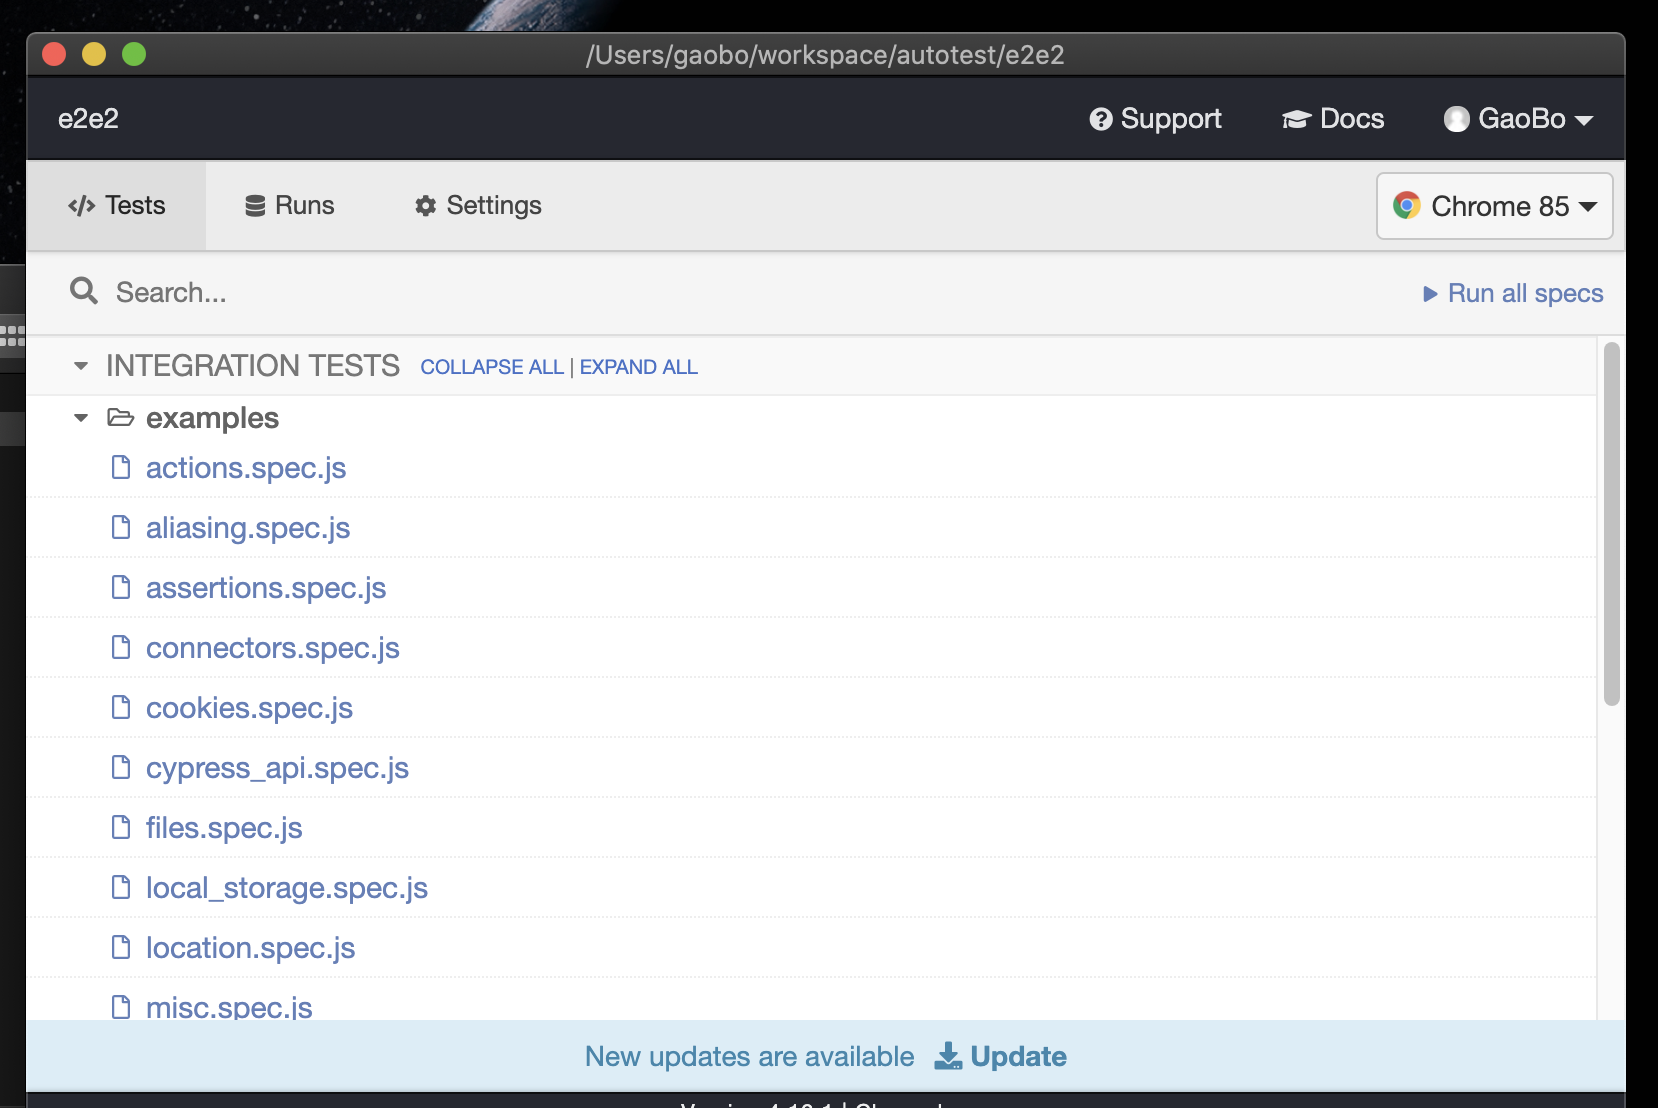The image size is (1658, 1108).
Task: Open the Tests tab
Action: point(116,205)
